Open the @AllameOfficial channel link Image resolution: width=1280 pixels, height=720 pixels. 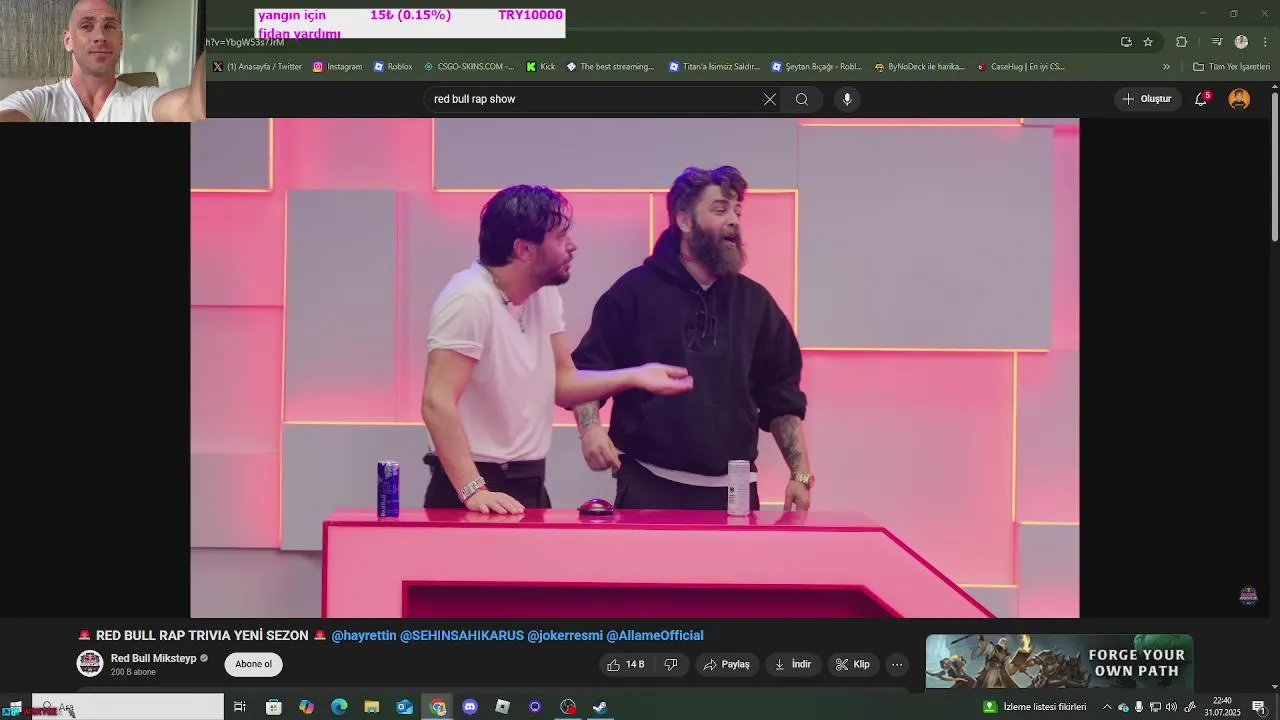(x=655, y=635)
